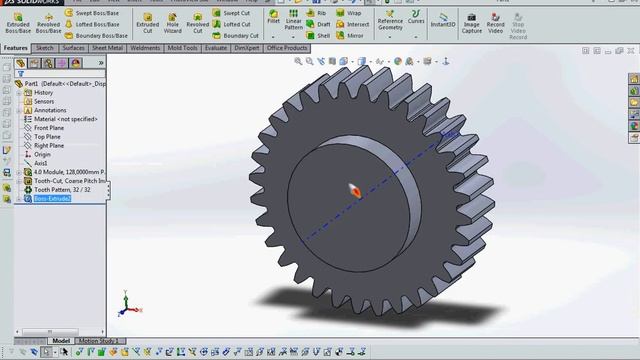Viewport: 640px width, 360px height.
Task: Activate Instant3D
Action: pos(443,20)
